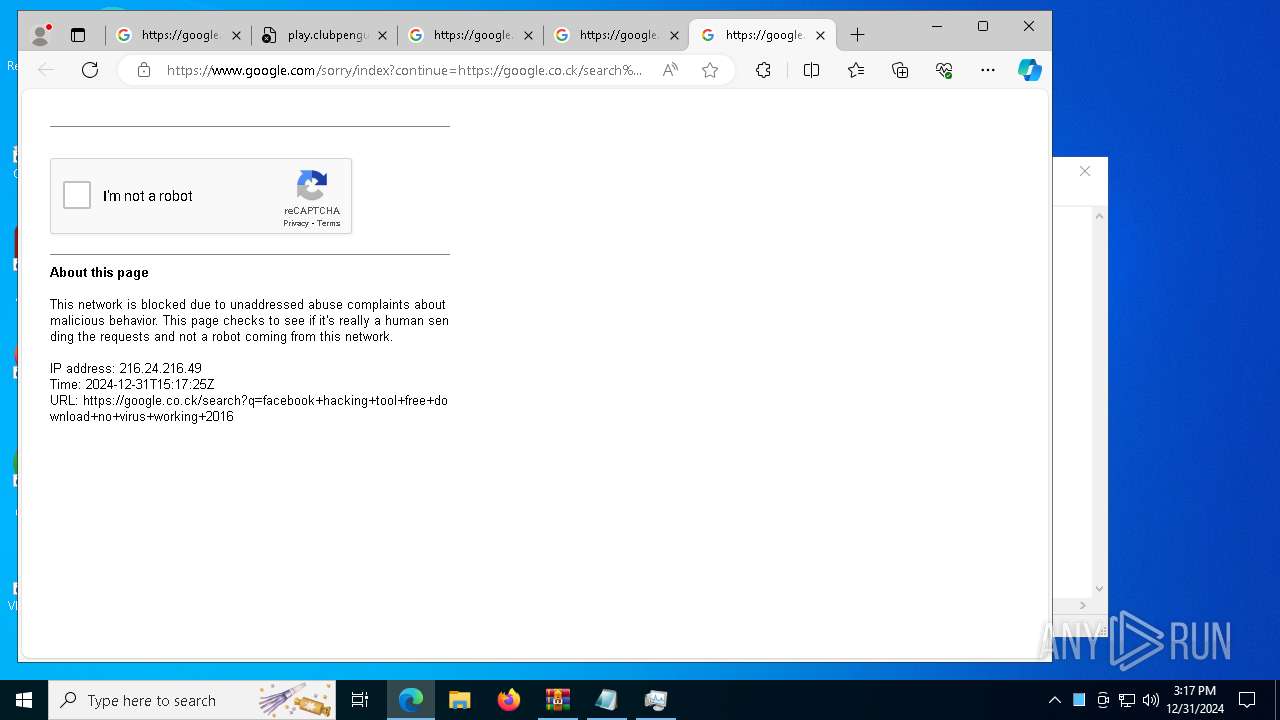Refresh the current page
Image resolution: width=1280 pixels, height=720 pixels.
(x=90, y=70)
